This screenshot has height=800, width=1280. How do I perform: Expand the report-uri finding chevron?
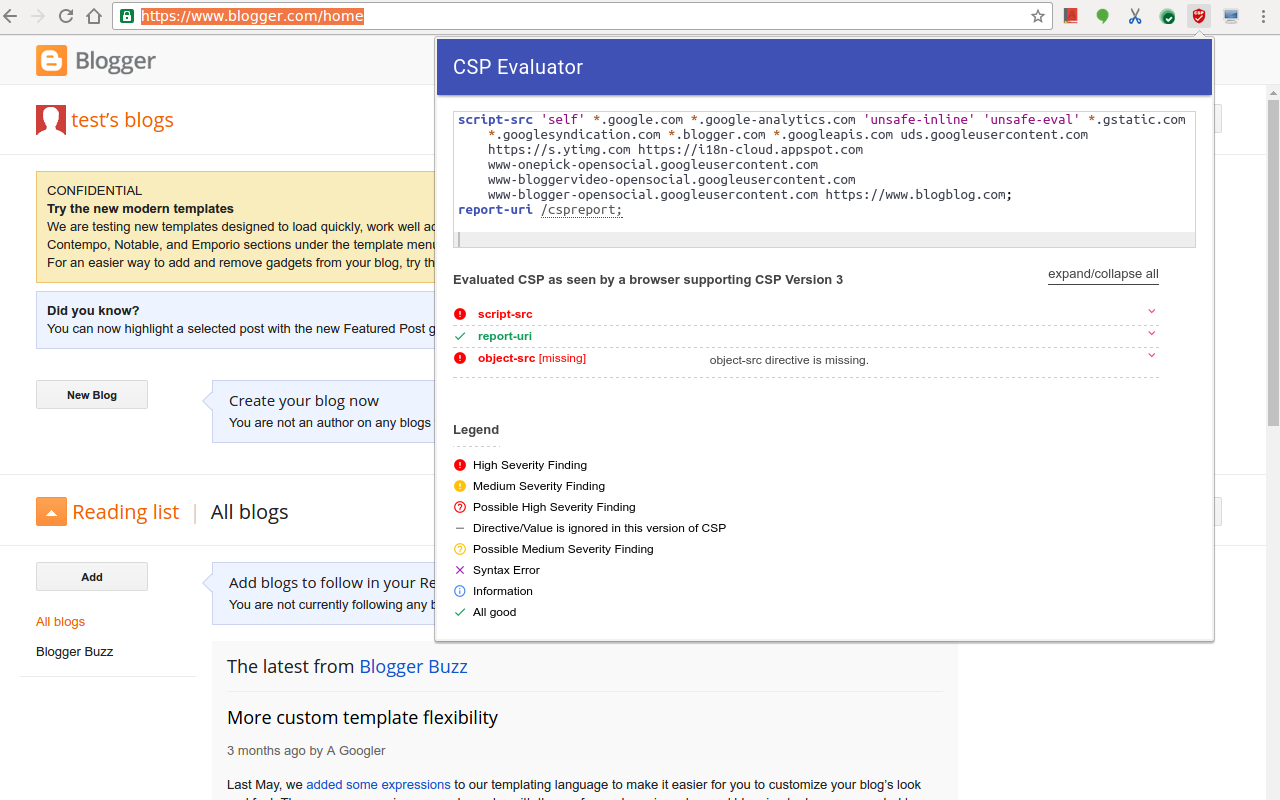click(x=1151, y=334)
